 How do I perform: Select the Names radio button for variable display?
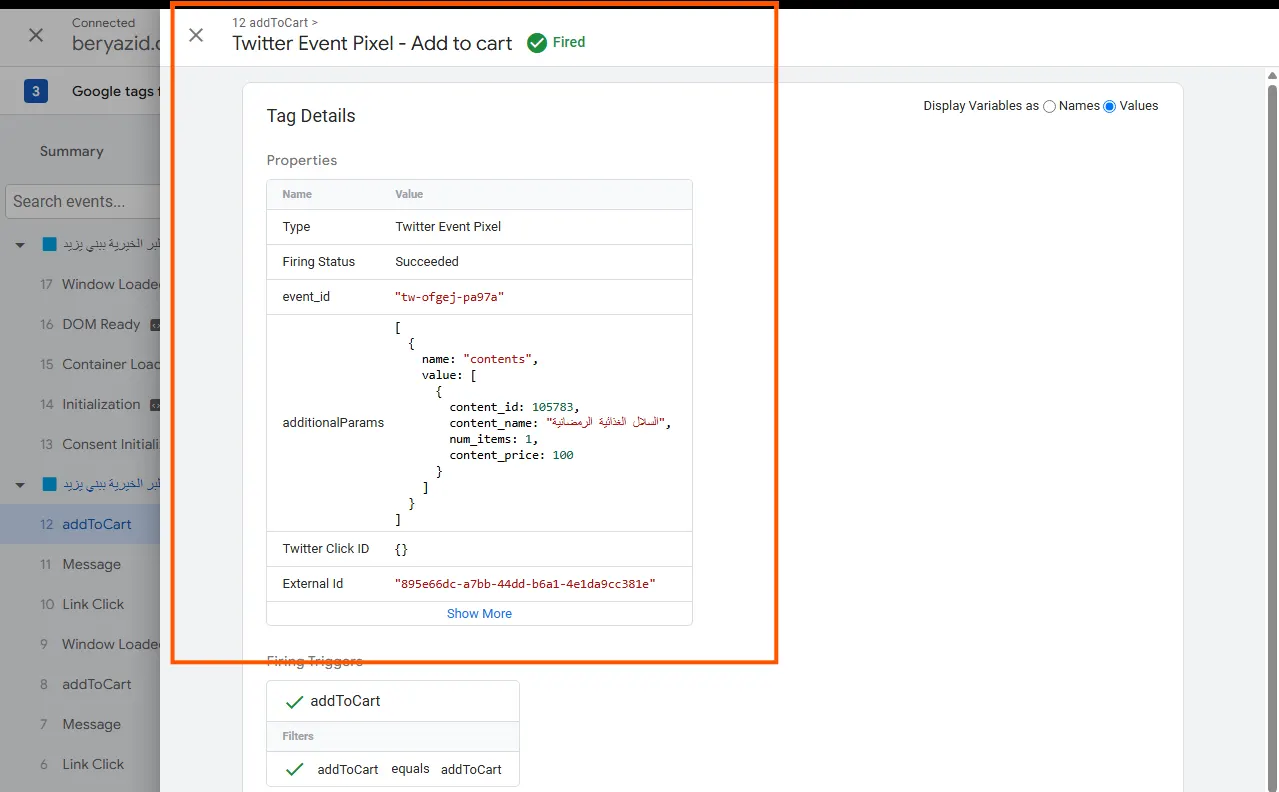1049,106
